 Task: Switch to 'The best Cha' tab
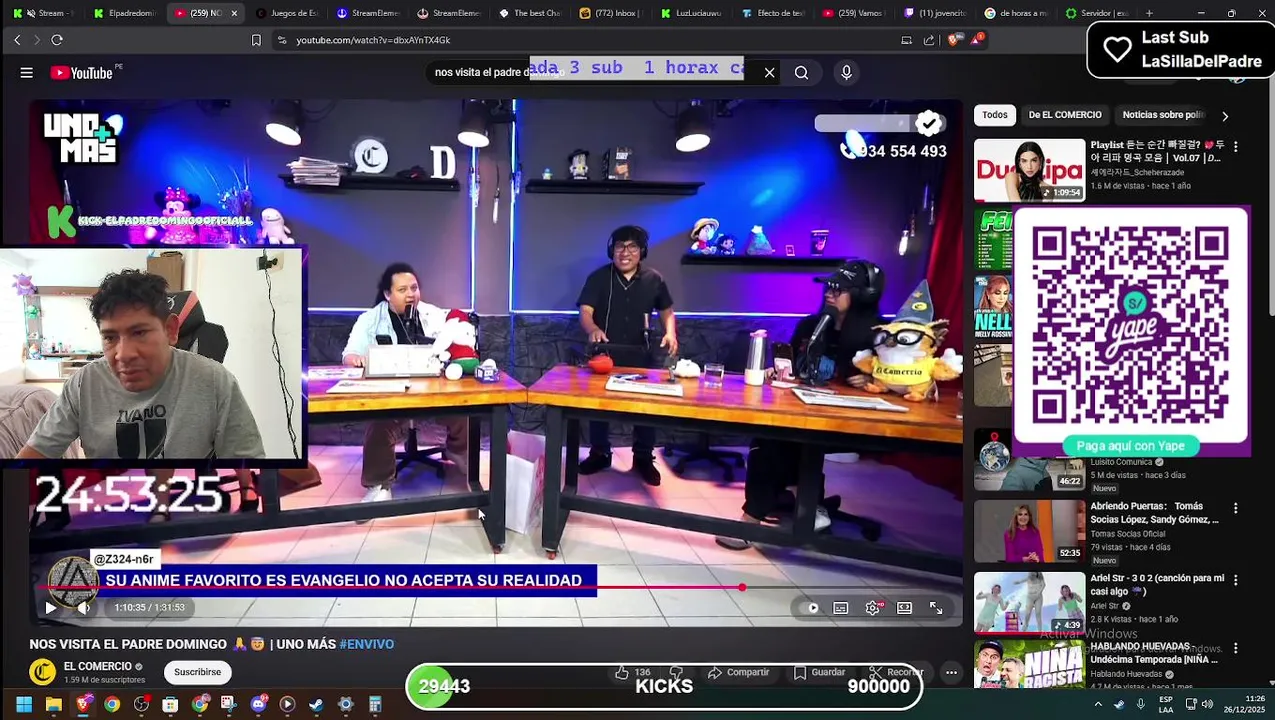pos(529,13)
